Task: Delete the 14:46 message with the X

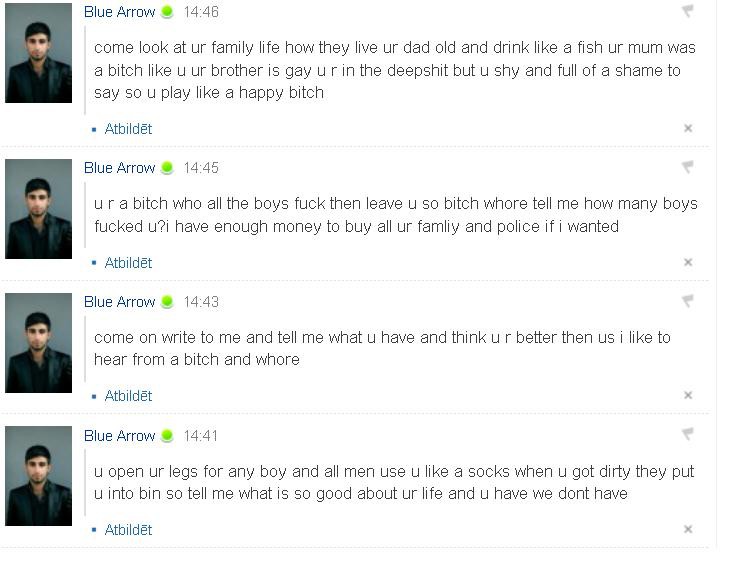Action: (x=688, y=128)
